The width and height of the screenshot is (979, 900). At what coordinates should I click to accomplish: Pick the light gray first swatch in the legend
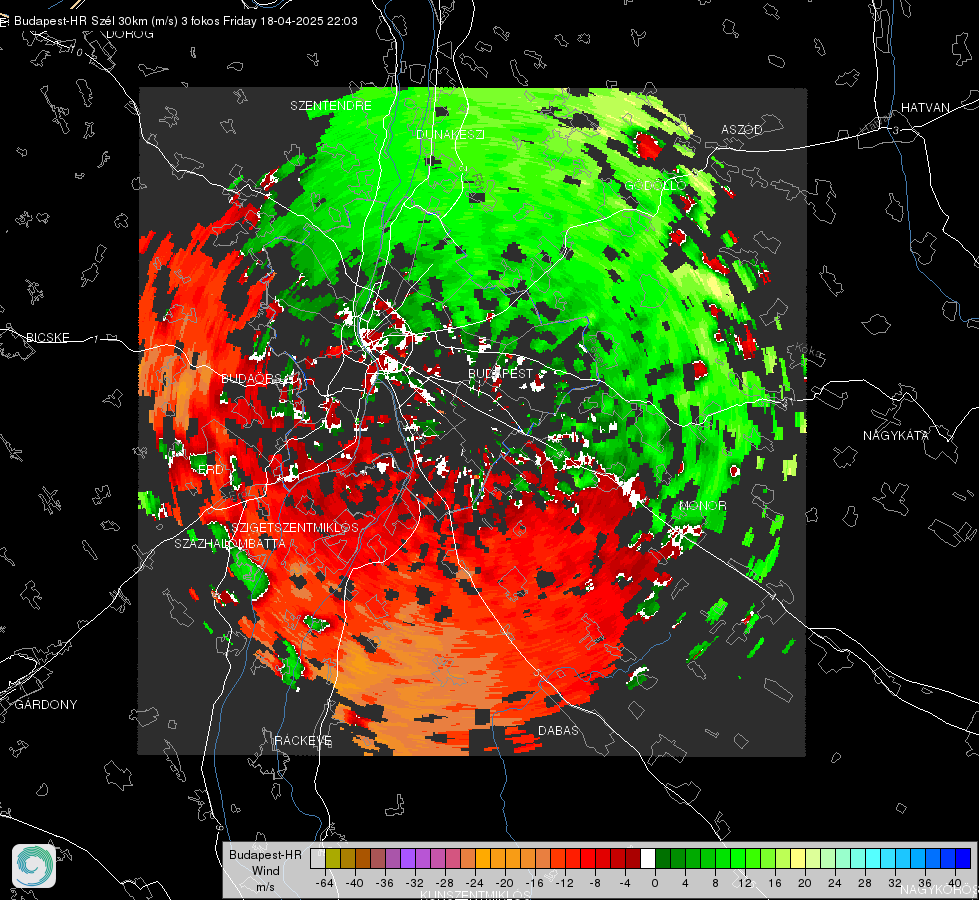(x=317, y=858)
